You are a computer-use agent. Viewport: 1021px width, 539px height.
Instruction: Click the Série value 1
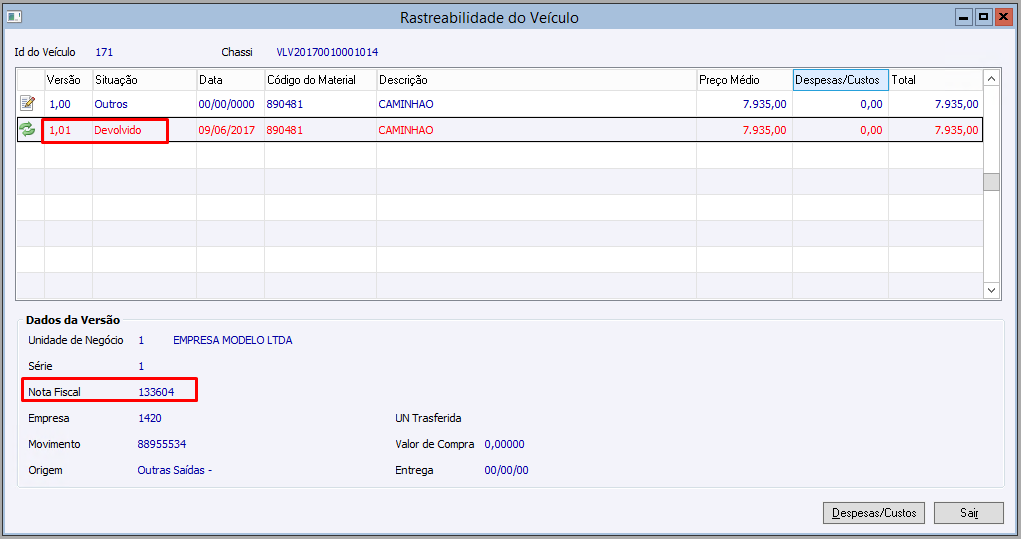(141, 366)
